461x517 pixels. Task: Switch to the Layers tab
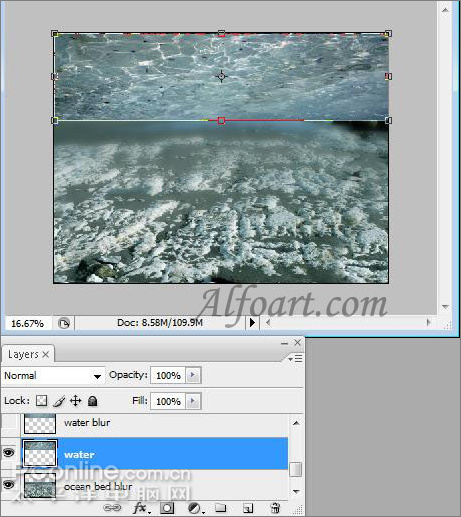pyautogui.click(x=23, y=354)
